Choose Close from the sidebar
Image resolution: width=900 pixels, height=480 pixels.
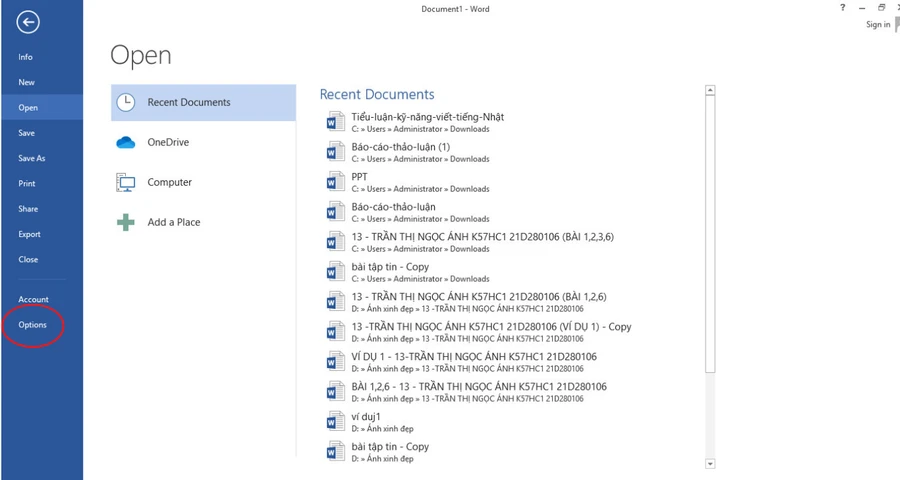(42, 259)
